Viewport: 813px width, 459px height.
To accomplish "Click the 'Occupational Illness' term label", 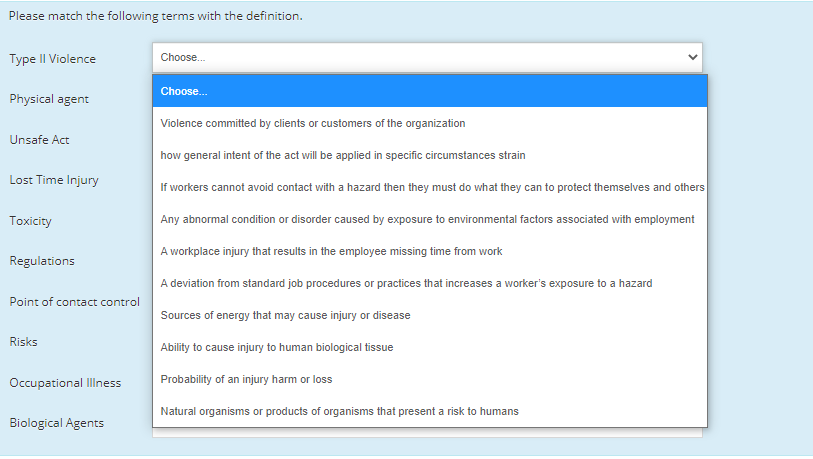I will (x=65, y=383).
